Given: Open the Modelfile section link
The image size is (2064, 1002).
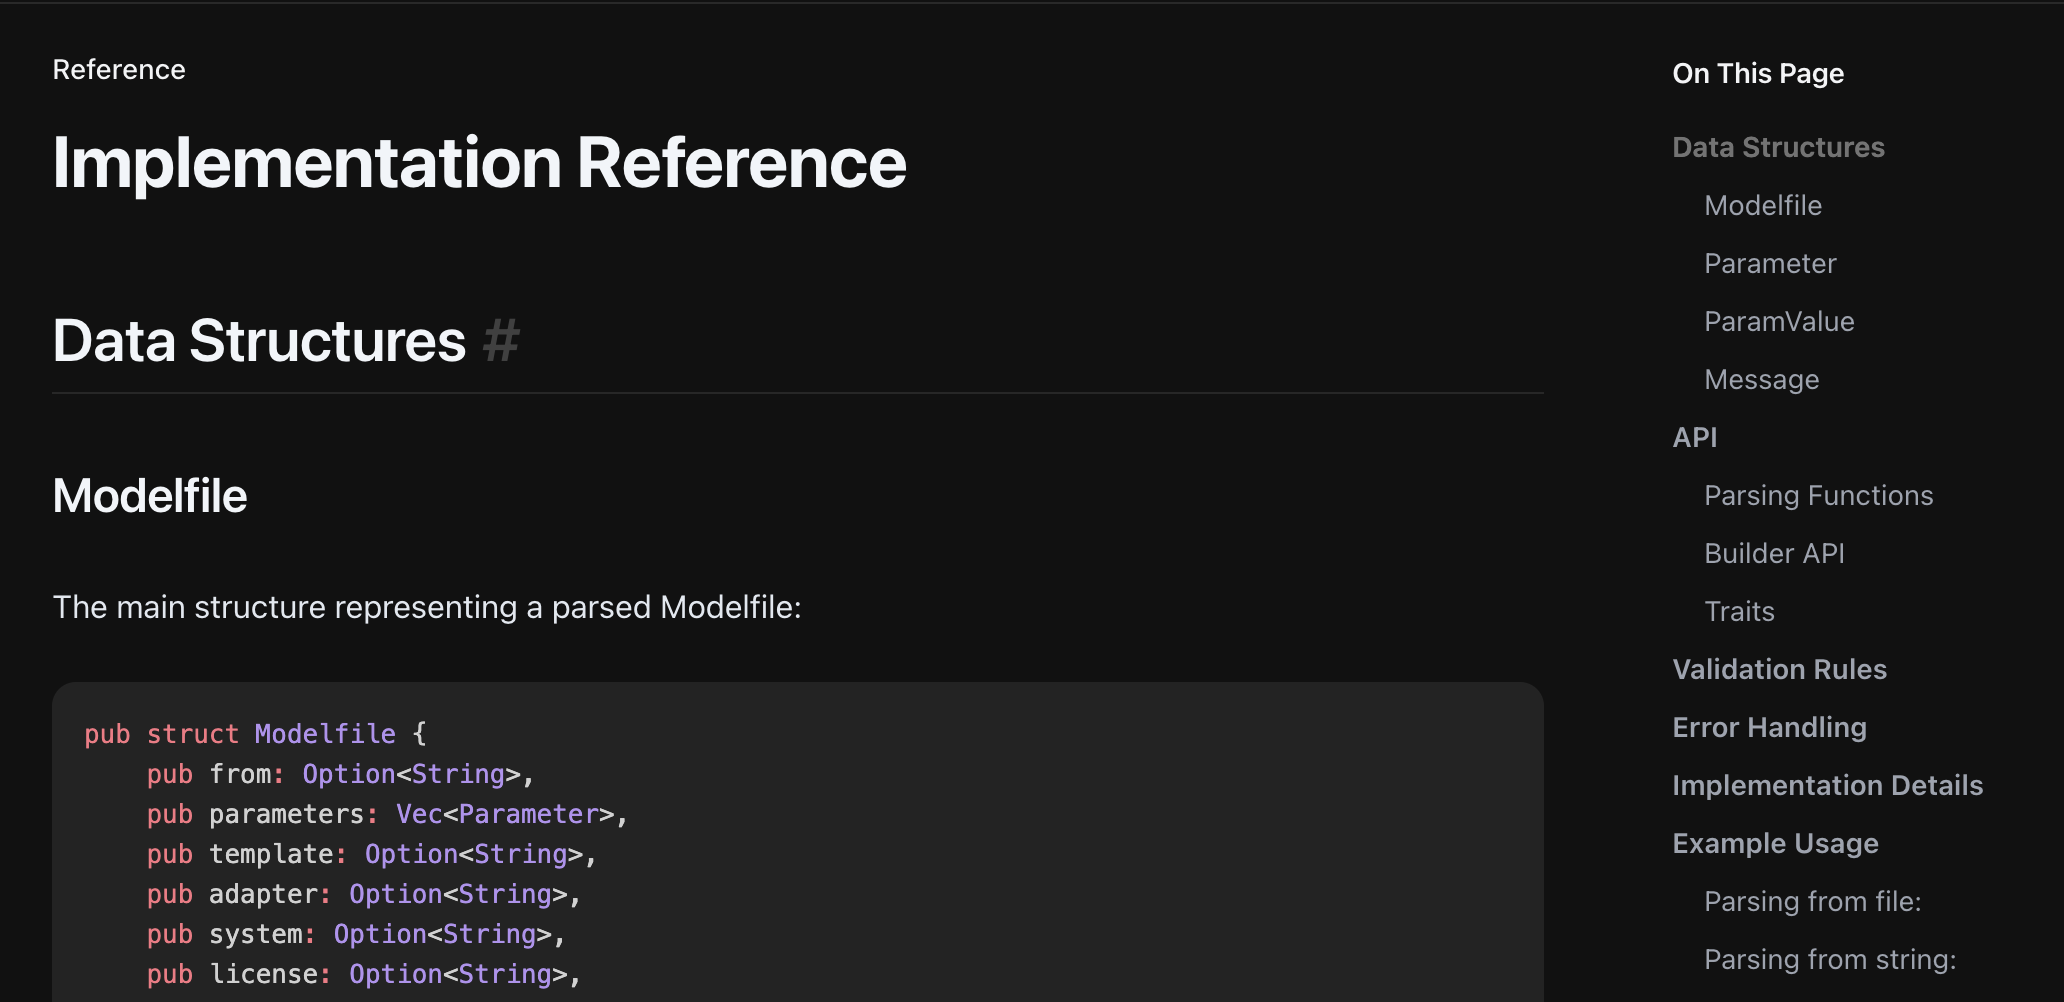Looking at the screenshot, I should click(1761, 205).
